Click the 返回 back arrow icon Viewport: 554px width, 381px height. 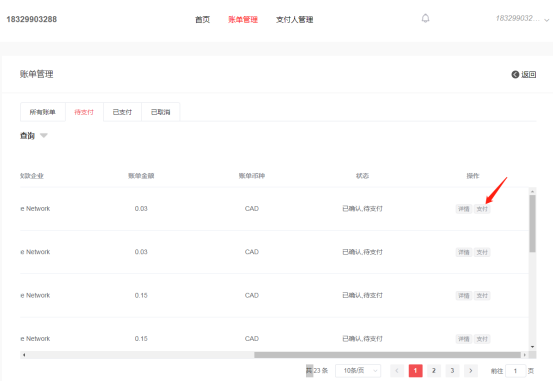coord(515,74)
